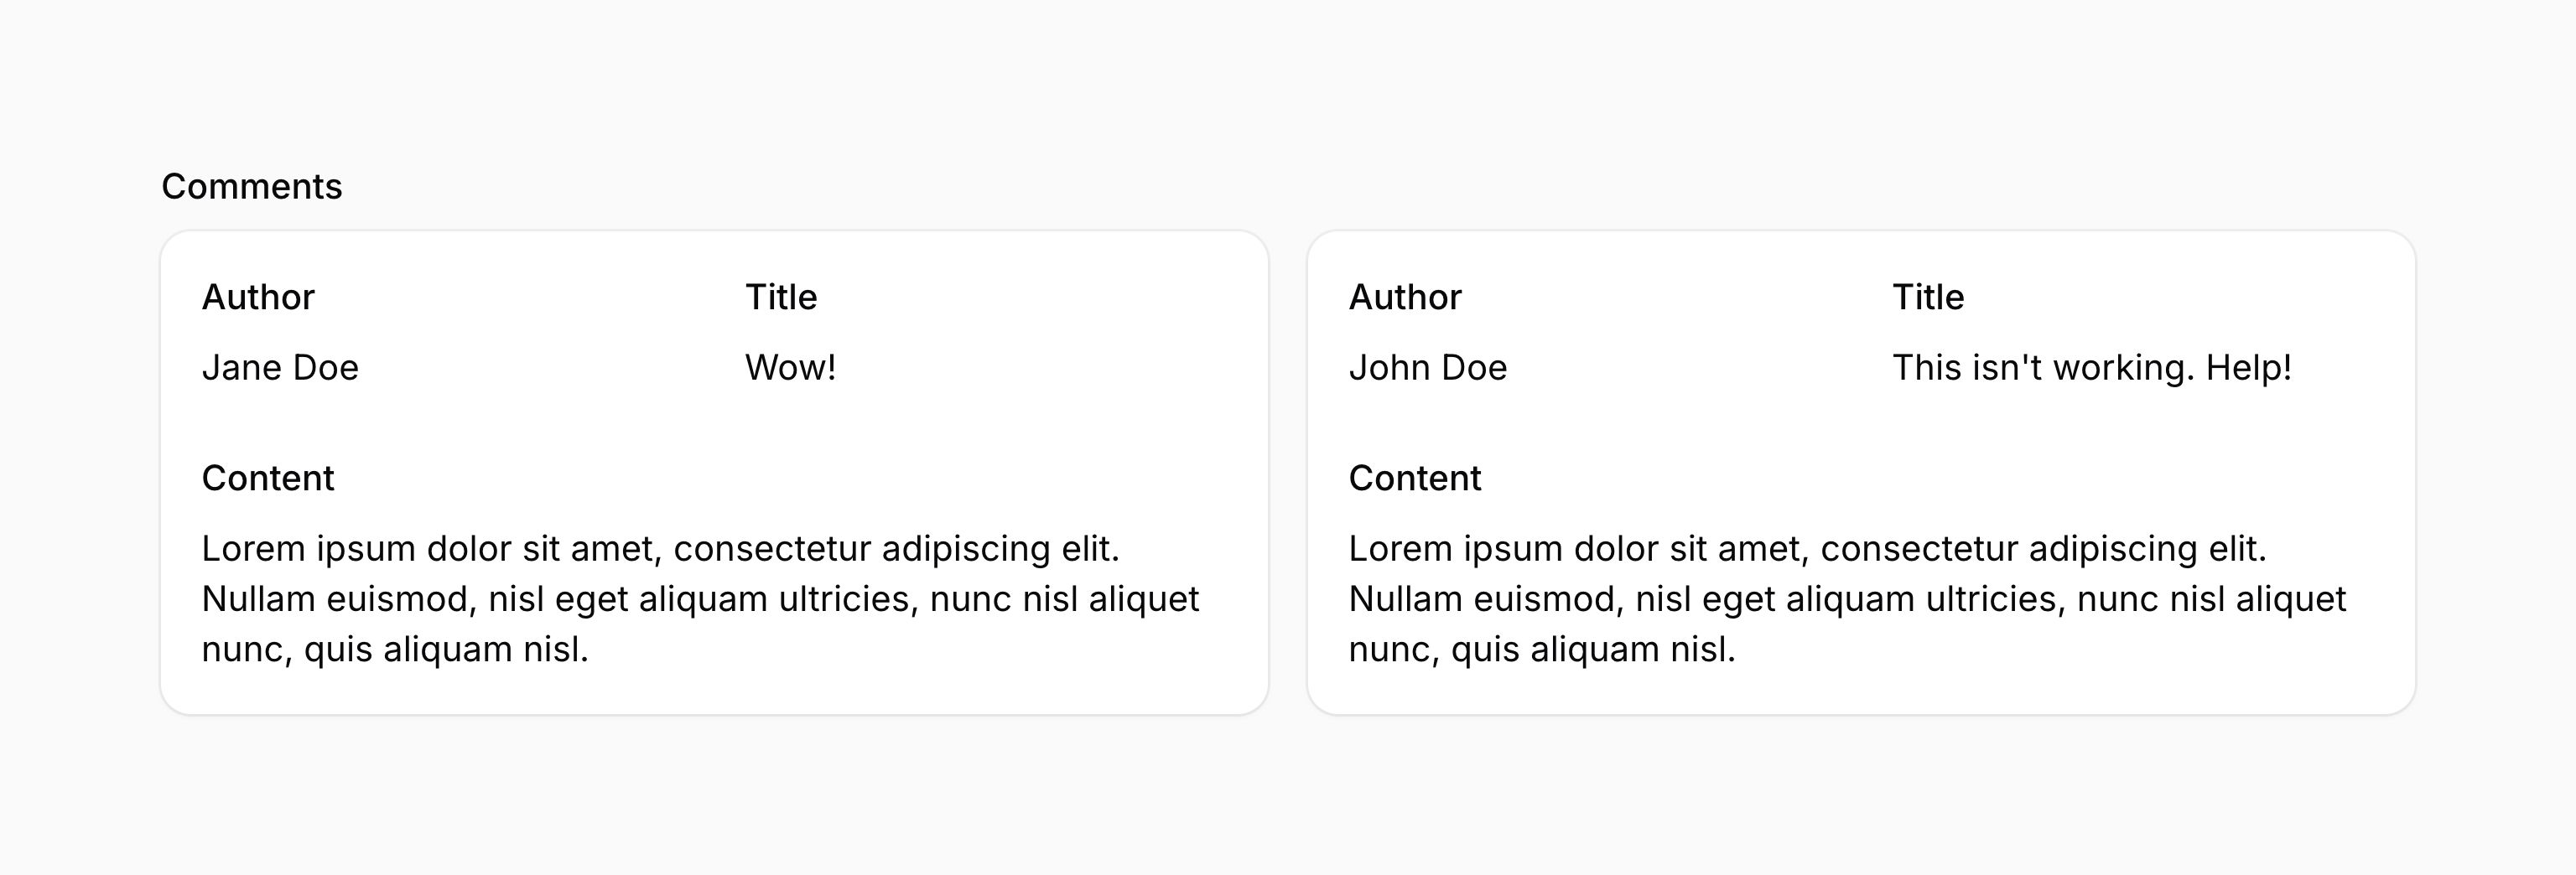Click the Comments section heading
Screen dimensions: 2576x875
click(251, 185)
